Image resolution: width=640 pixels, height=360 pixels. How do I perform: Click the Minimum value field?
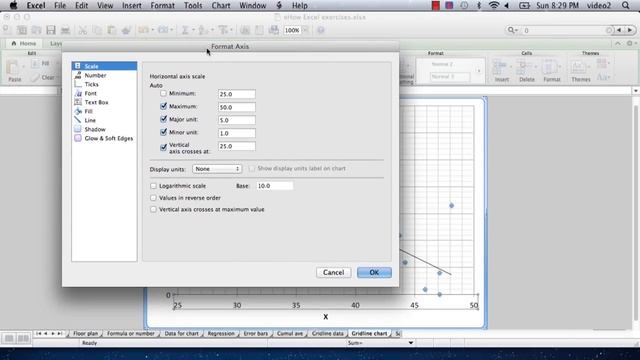[237, 94]
